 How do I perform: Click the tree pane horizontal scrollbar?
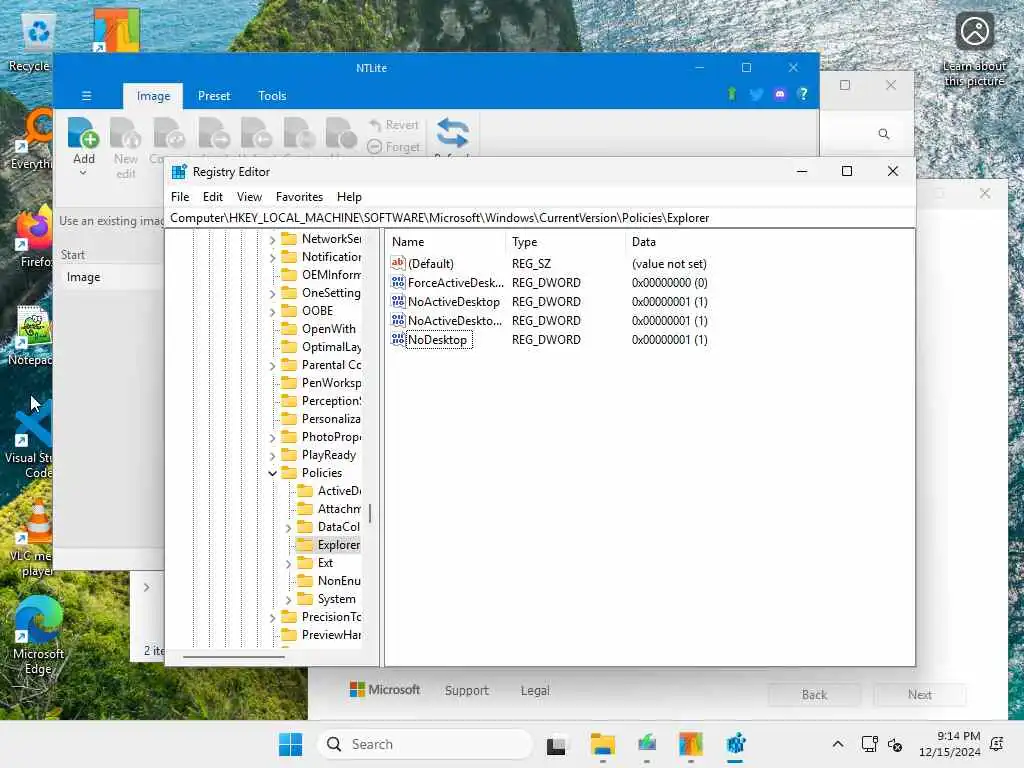pyautogui.click(x=234, y=656)
